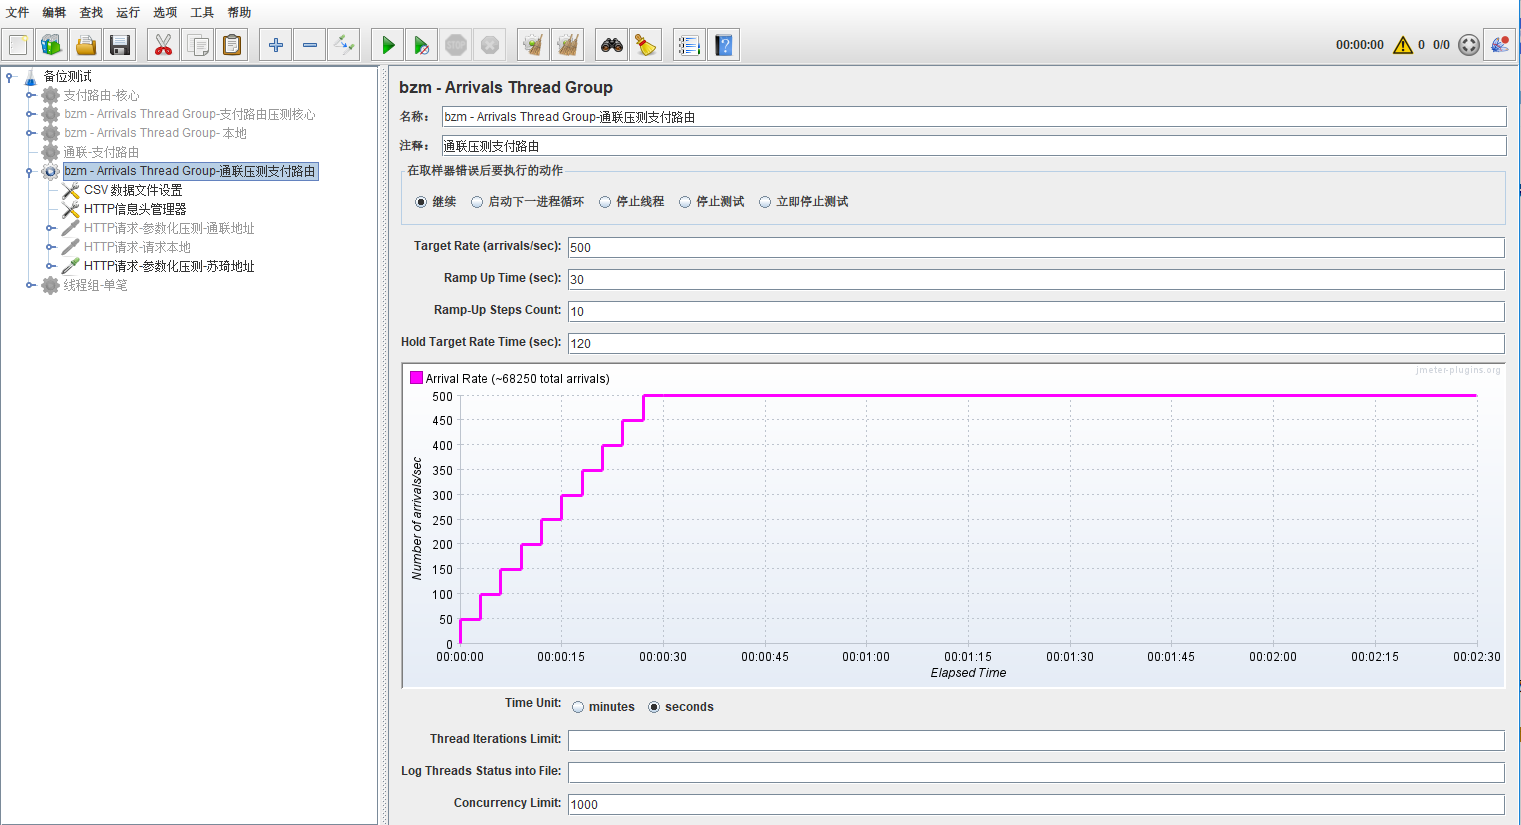Expand the 支付路由压测核心 thread group node
This screenshot has width=1521, height=825.
click(30, 114)
